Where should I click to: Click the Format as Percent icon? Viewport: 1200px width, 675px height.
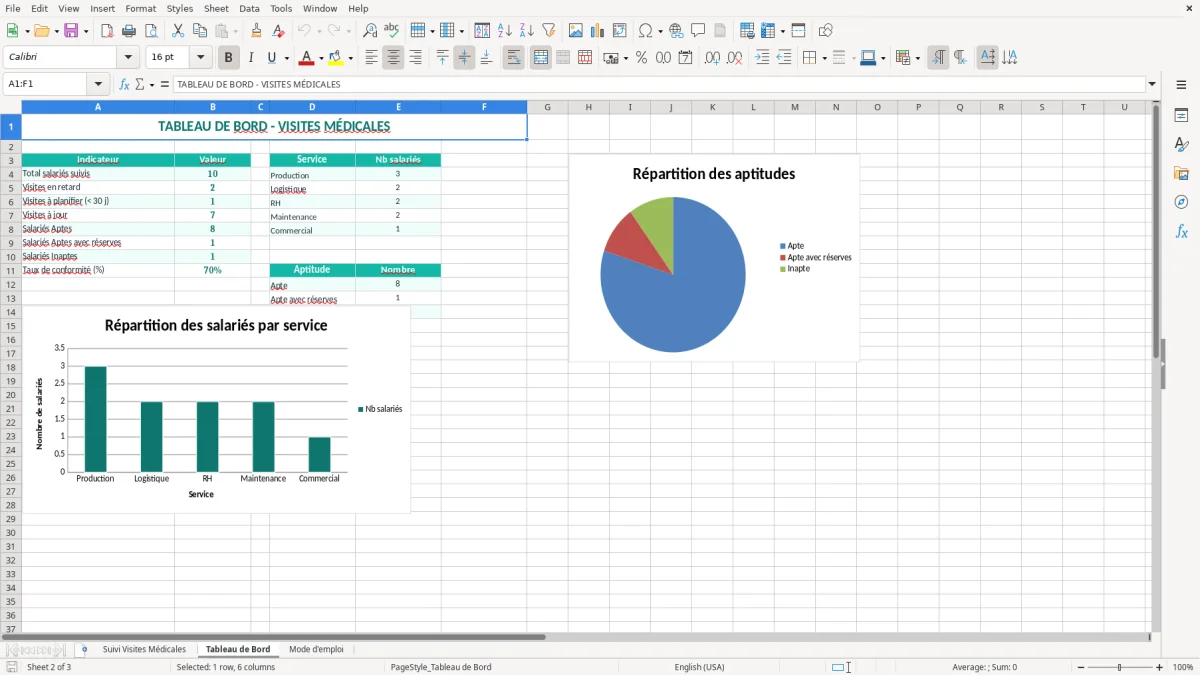(641, 58)
